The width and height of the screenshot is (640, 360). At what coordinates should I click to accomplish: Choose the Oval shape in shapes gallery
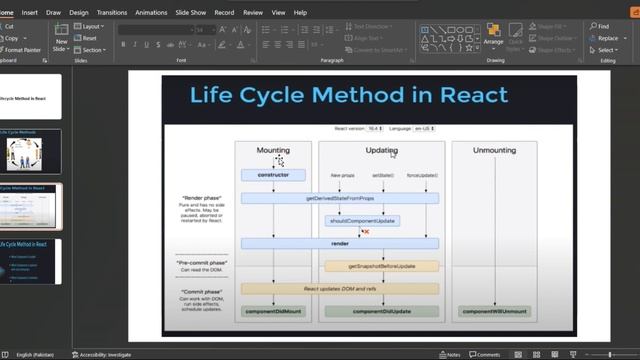[460, 30]
